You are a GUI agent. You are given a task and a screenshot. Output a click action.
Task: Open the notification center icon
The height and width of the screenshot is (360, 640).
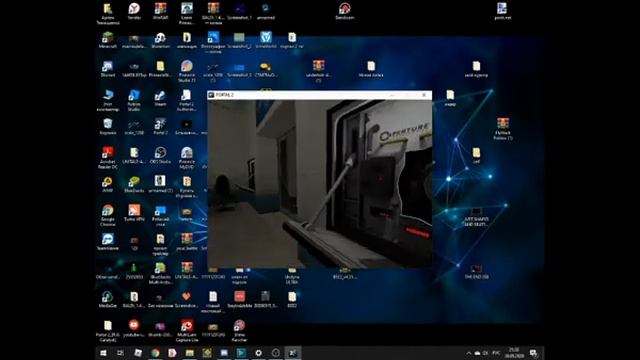(533, 353)
